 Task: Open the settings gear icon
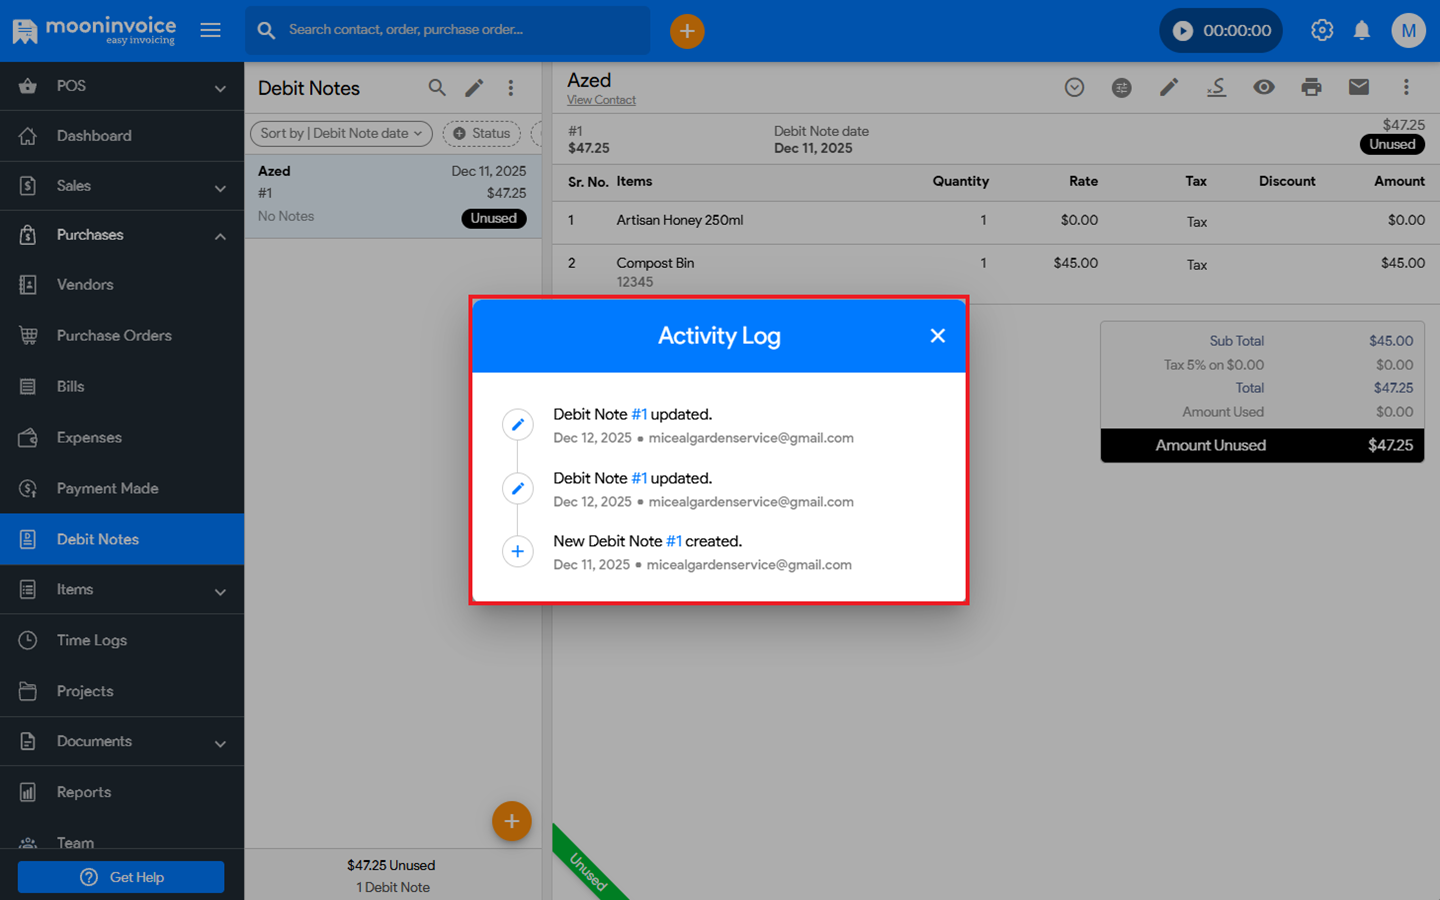pos(1322,31)
